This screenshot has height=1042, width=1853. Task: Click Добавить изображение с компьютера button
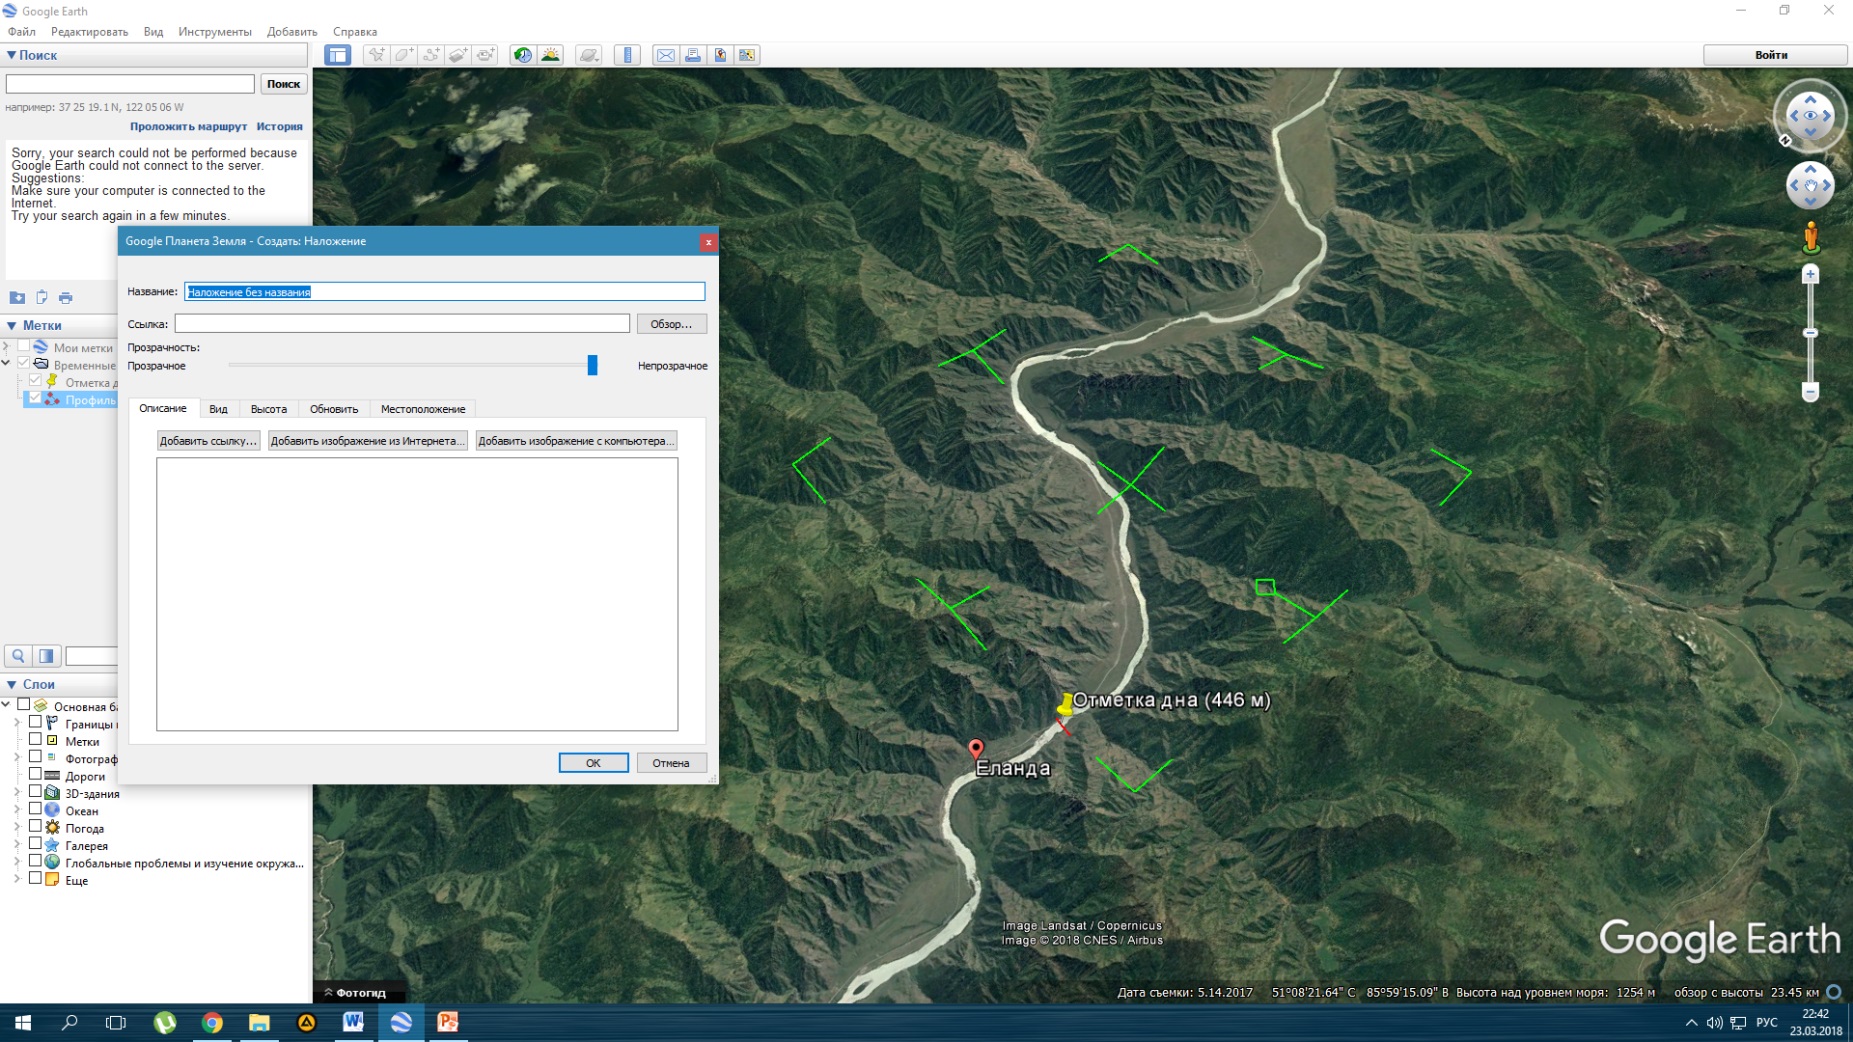[575, 441]
